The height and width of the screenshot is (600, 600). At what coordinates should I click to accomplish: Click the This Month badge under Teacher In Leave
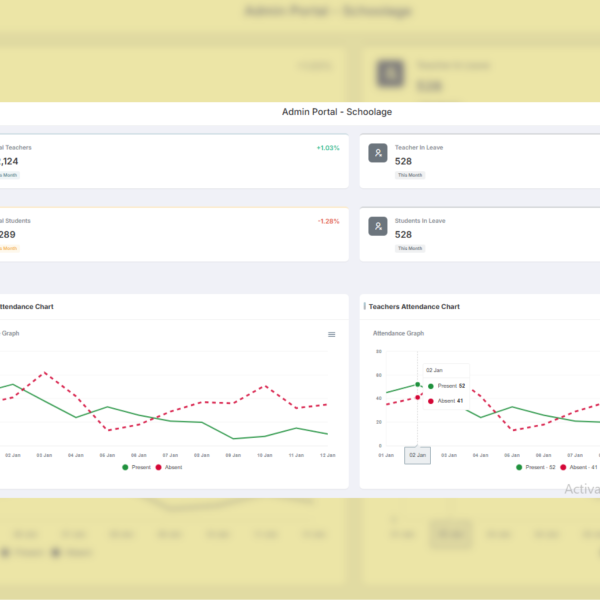tap(410, 175)
